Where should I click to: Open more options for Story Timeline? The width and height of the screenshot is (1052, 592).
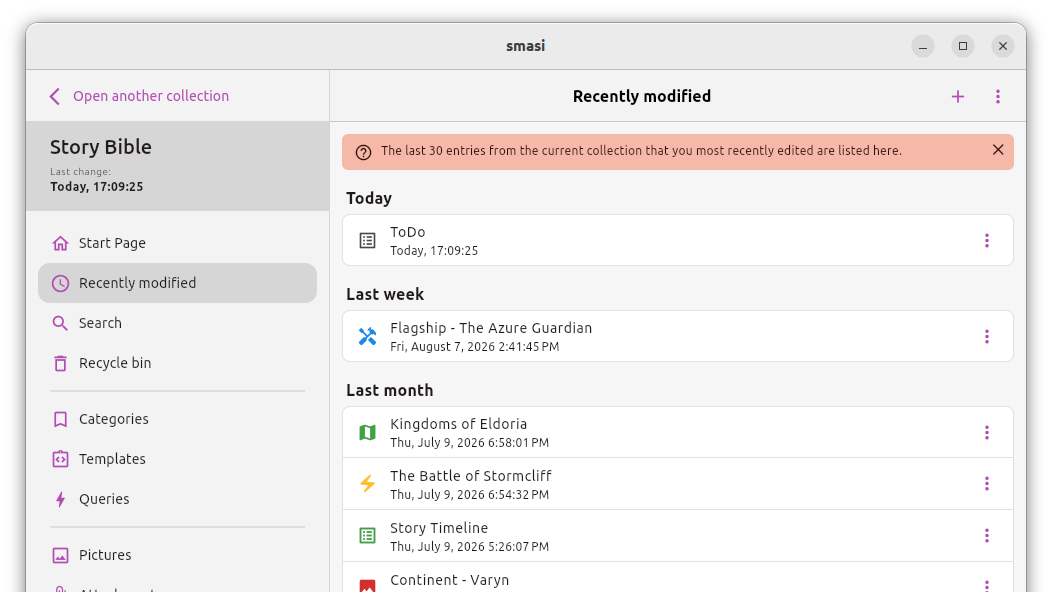coord(987,536)
